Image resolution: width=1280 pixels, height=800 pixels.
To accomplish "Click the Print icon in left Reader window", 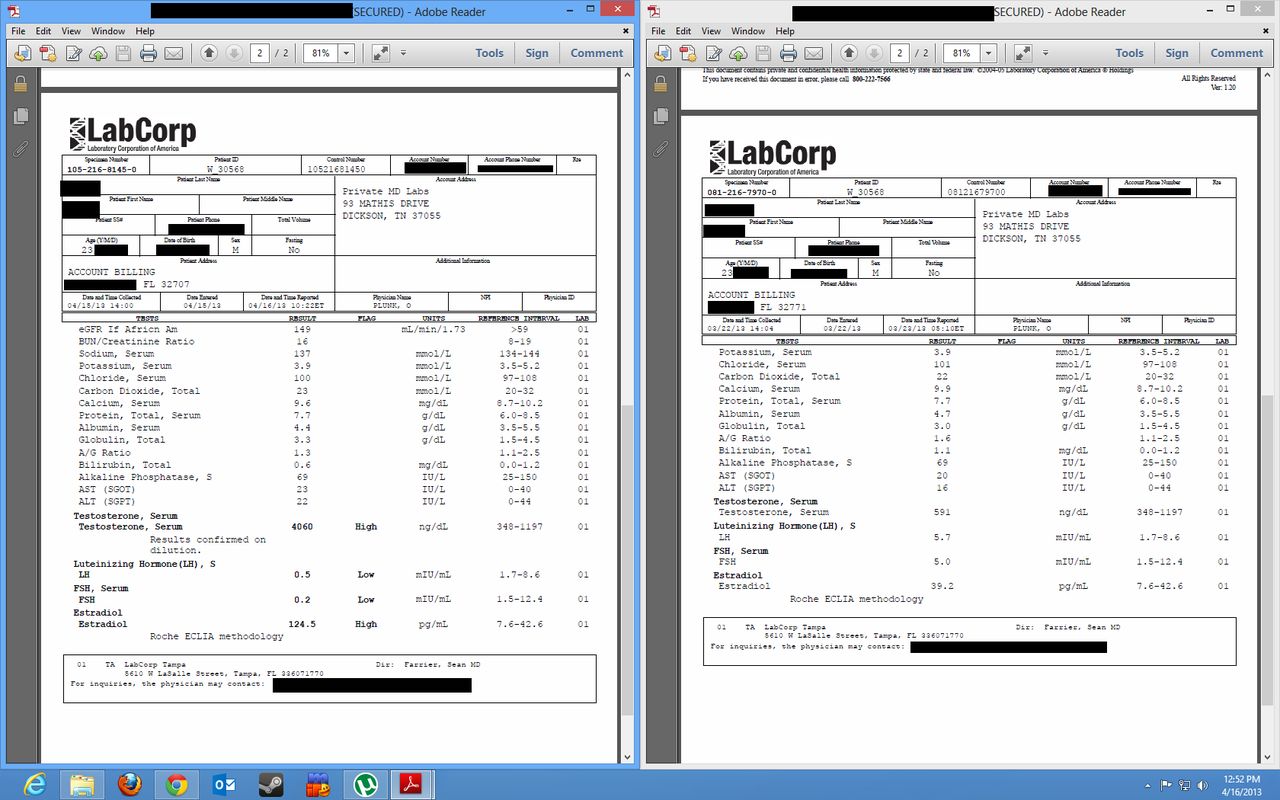I will tap(148, 53).
